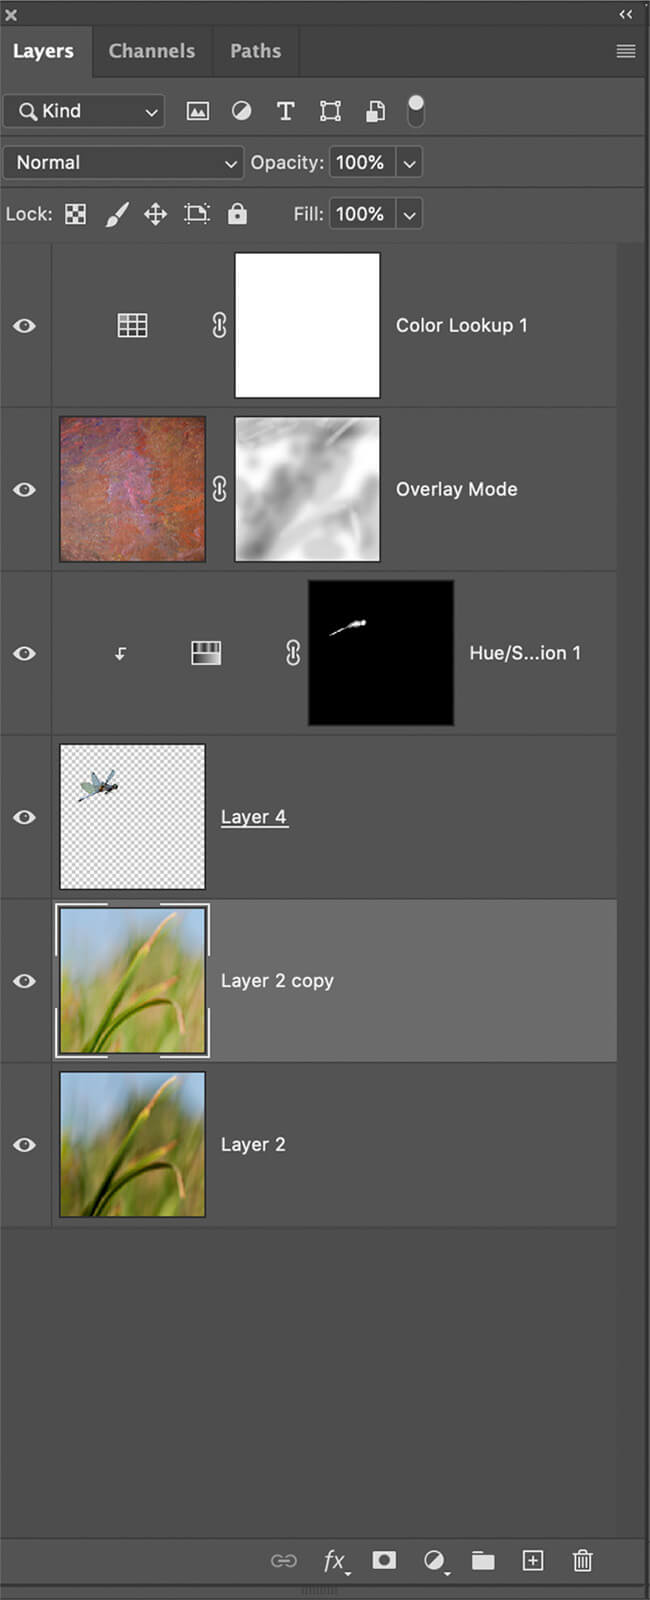
Task: Create a new layer
Action: pos(533,1561)
